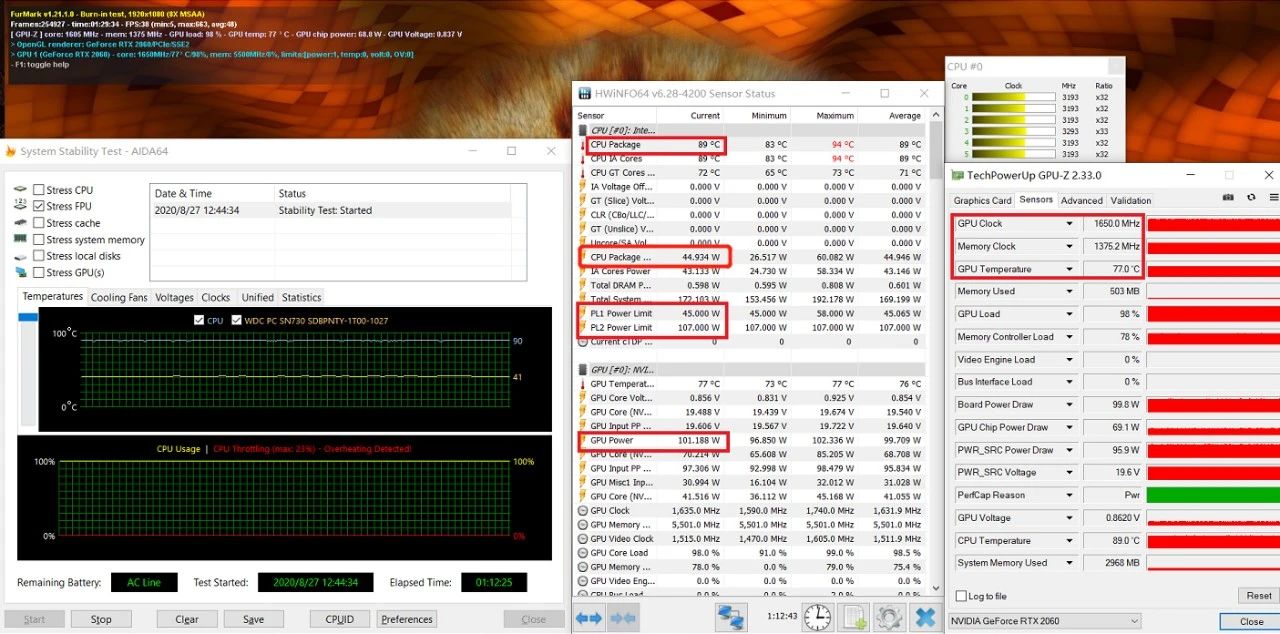1280x634 pixels.
Task: Click the disk icon beside Stress local disks
Action: (x=20, y=255)
